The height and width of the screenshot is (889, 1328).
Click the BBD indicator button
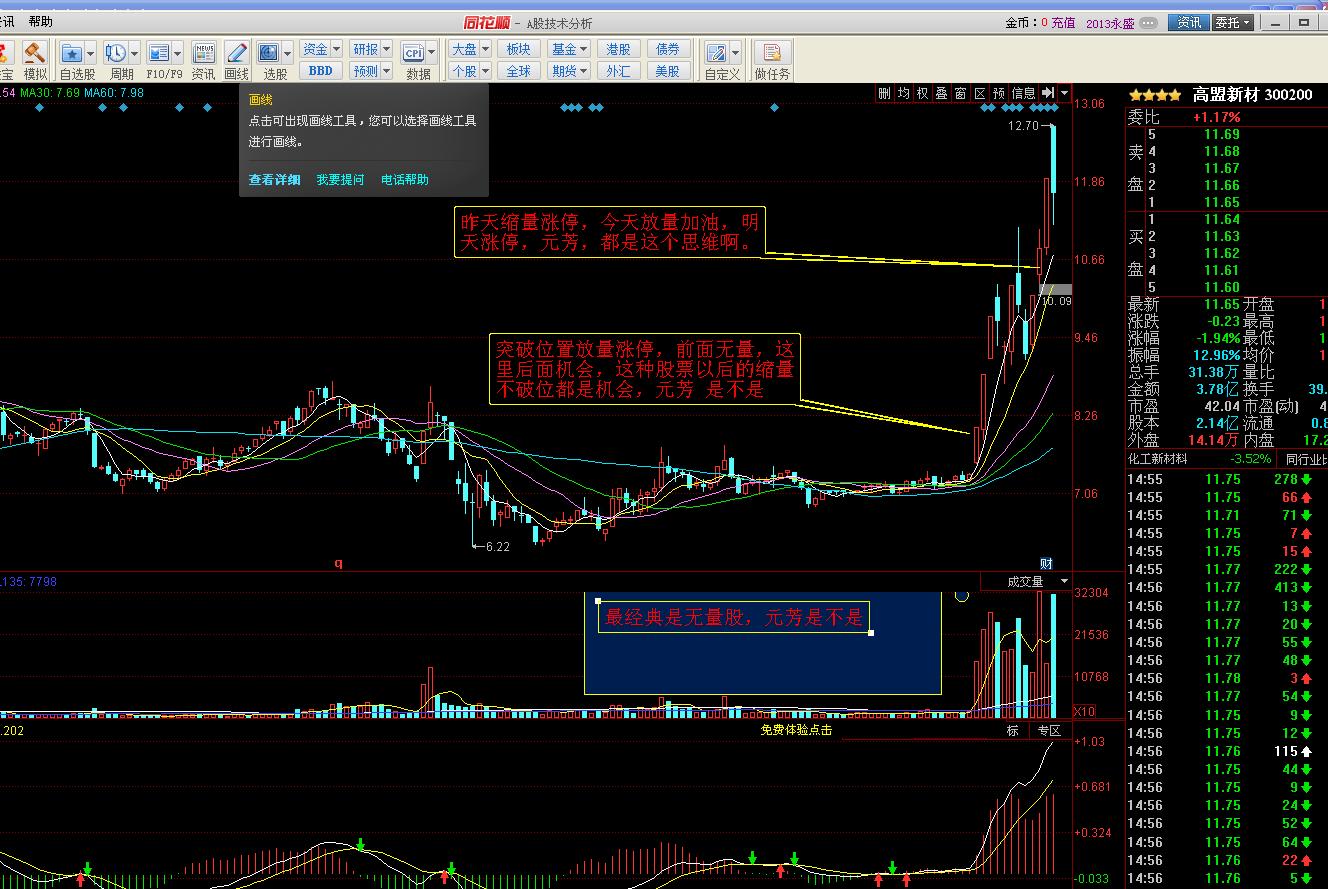[x=321, y=71]
